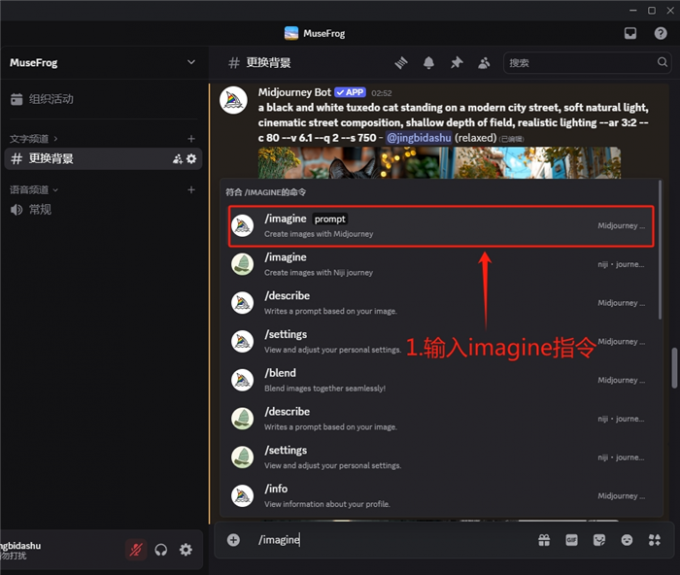
Task: Add a new text channel plus icon
Action: 191,139
